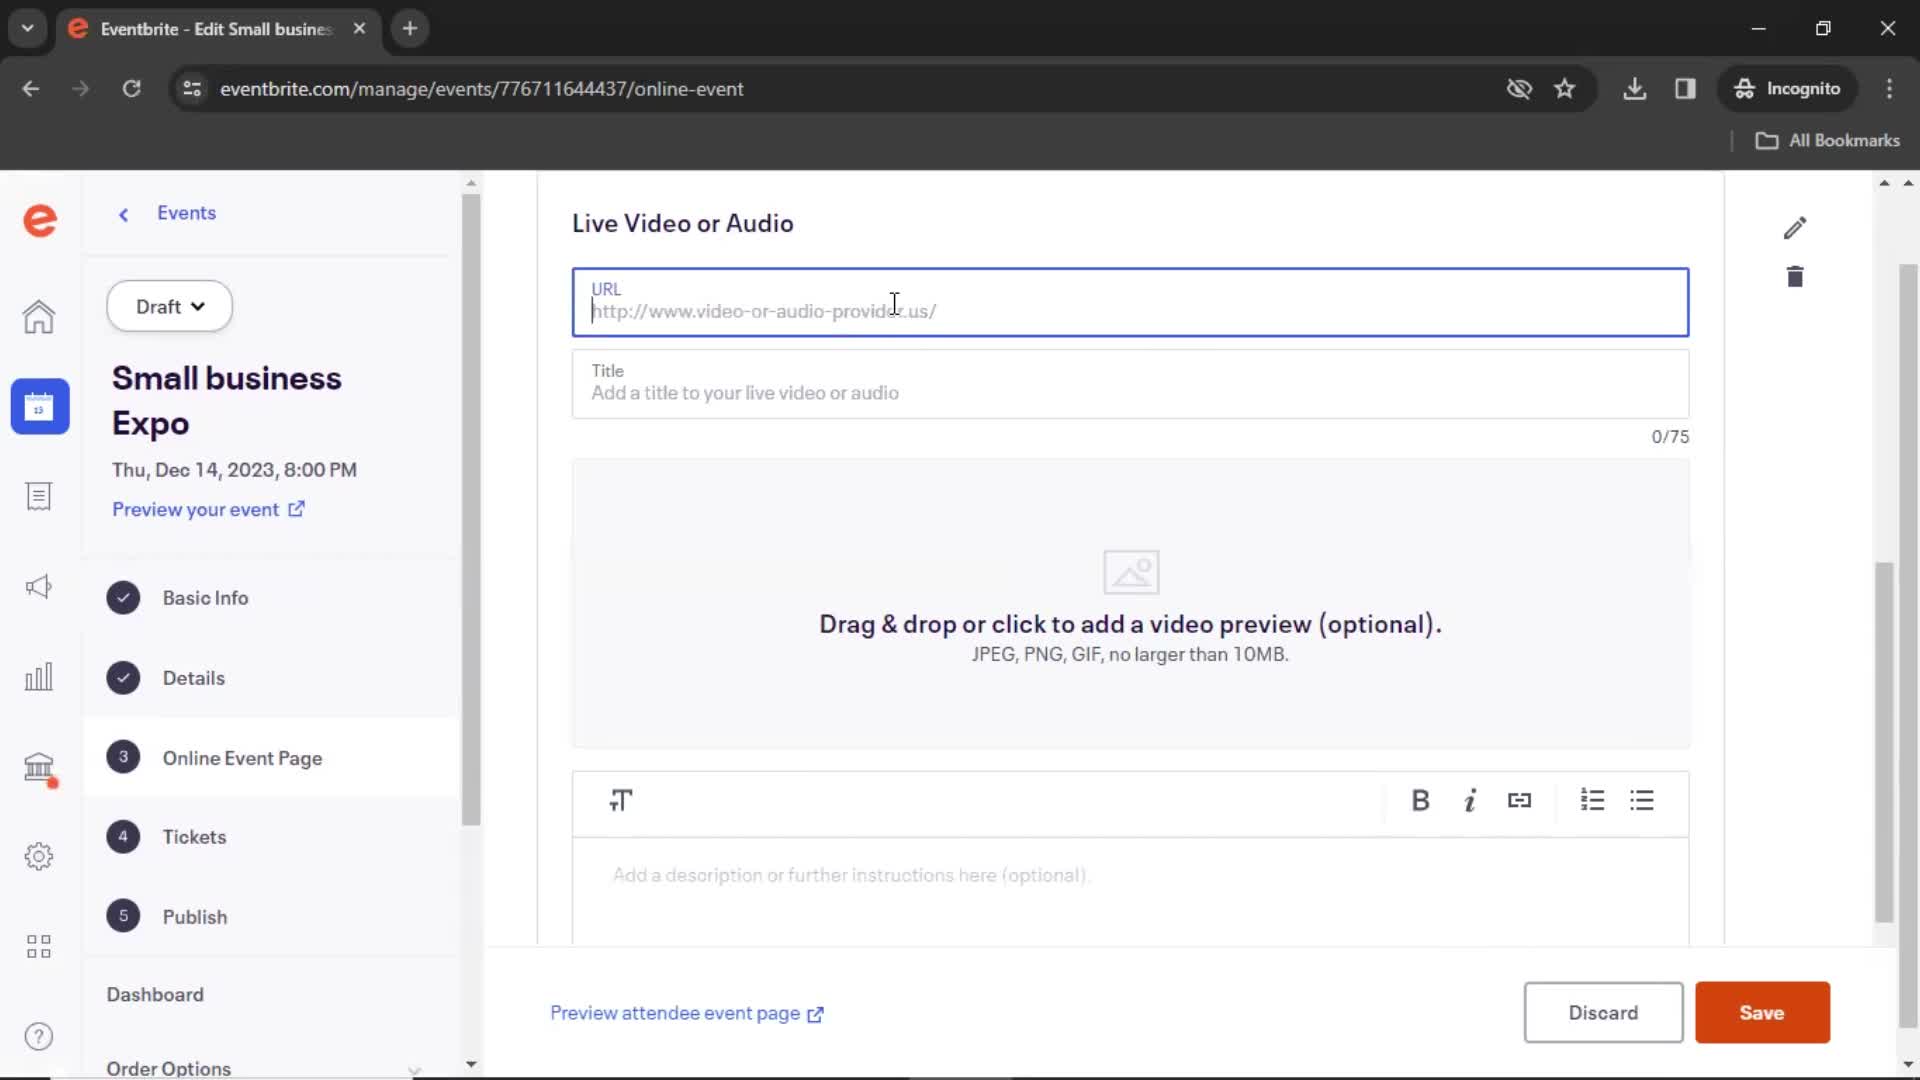1920x1080 pixels.
Task: Focus the Title input field
Action: (x=1130, y=384)
